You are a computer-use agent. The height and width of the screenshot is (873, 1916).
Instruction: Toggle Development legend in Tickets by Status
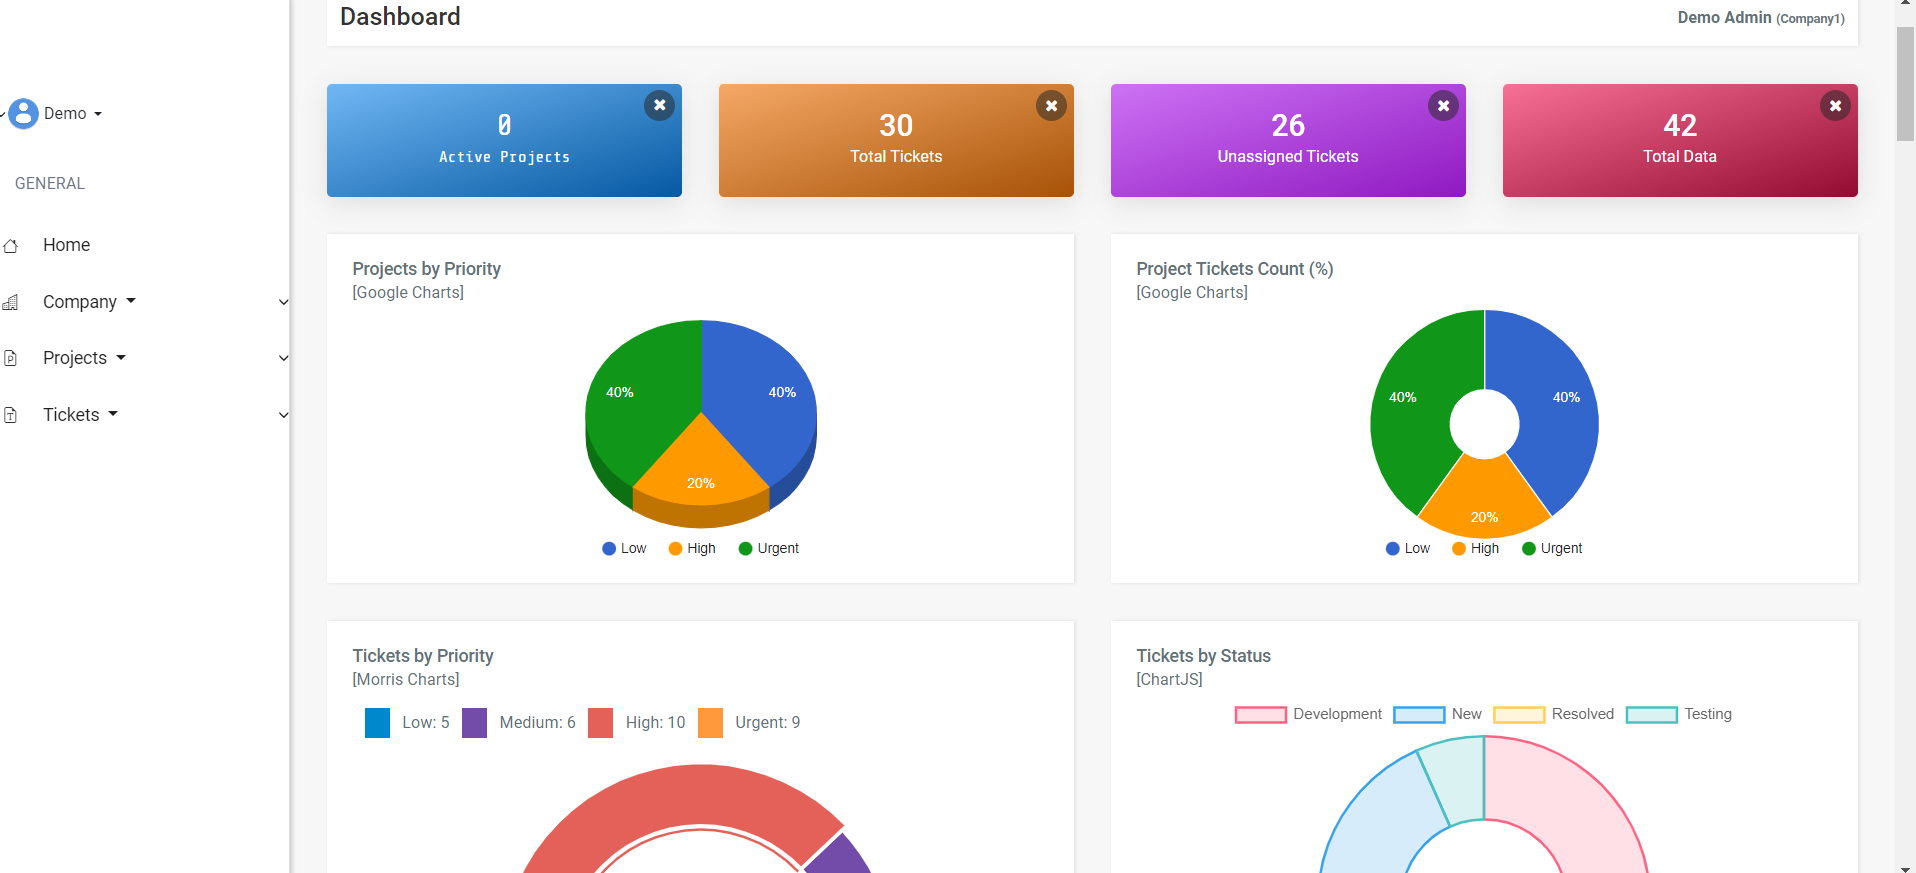1308,714
